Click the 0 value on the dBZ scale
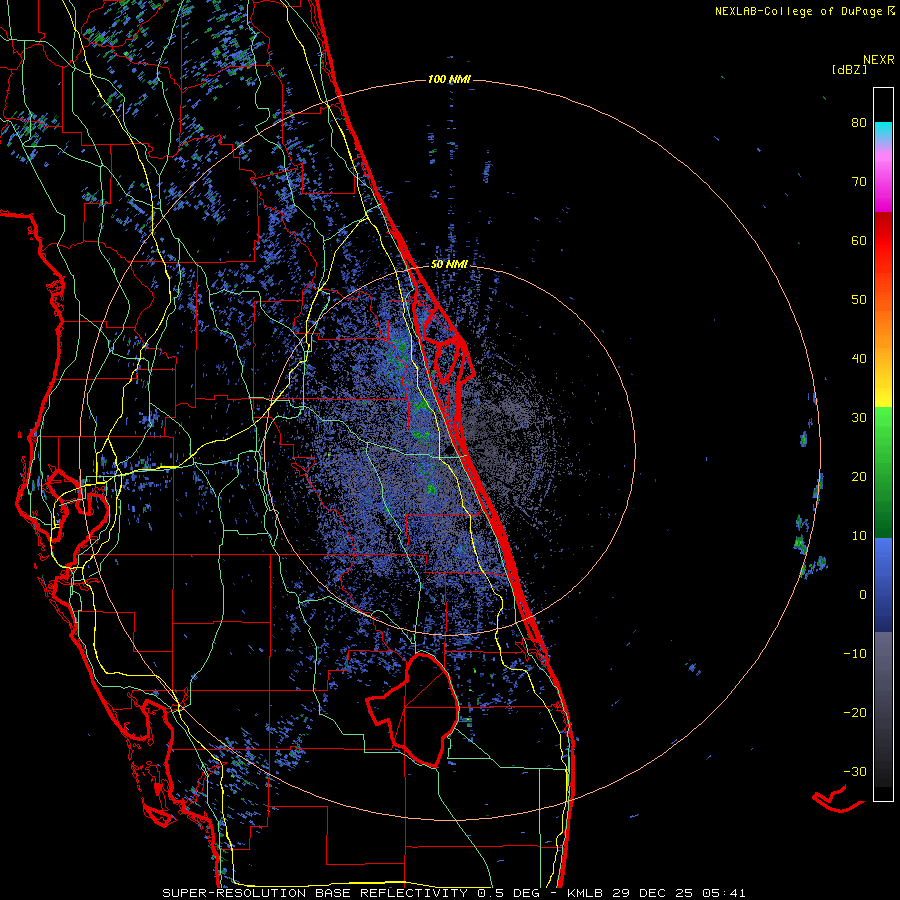Image resolution: width=900 pixels, height=900 pixels. 863,595
